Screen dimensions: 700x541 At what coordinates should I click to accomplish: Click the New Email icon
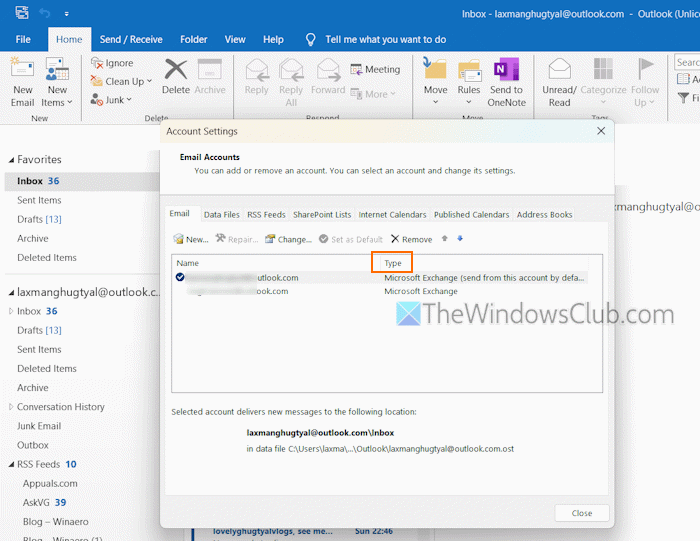22,69
